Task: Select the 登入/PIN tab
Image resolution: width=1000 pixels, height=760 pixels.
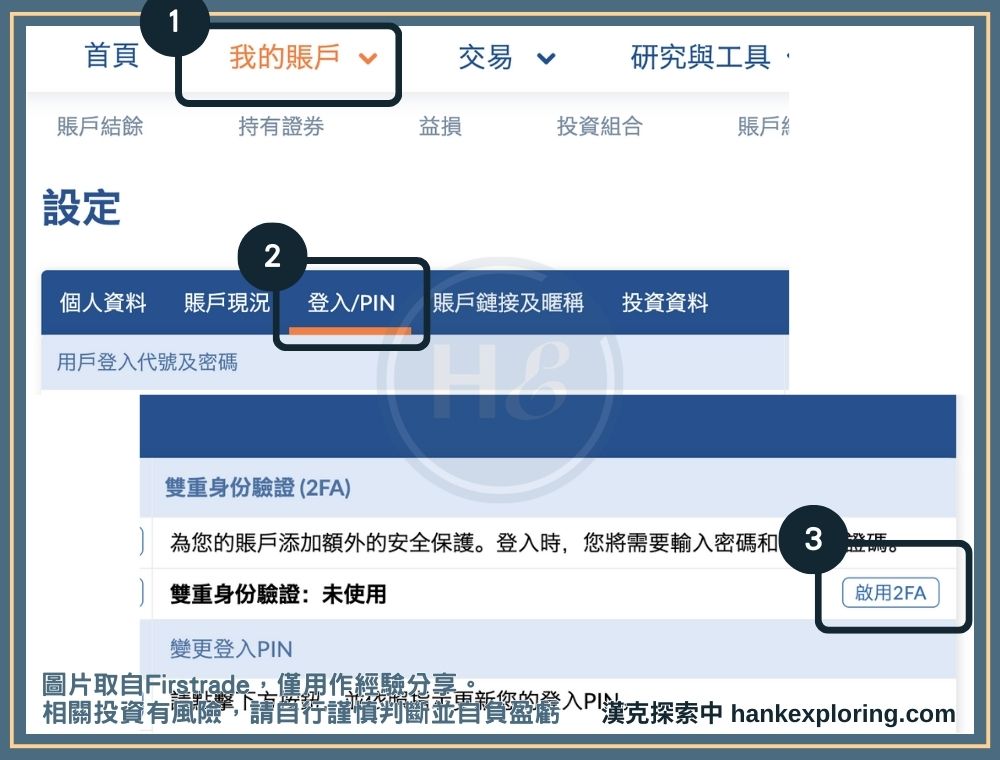Action: (351, 303)
